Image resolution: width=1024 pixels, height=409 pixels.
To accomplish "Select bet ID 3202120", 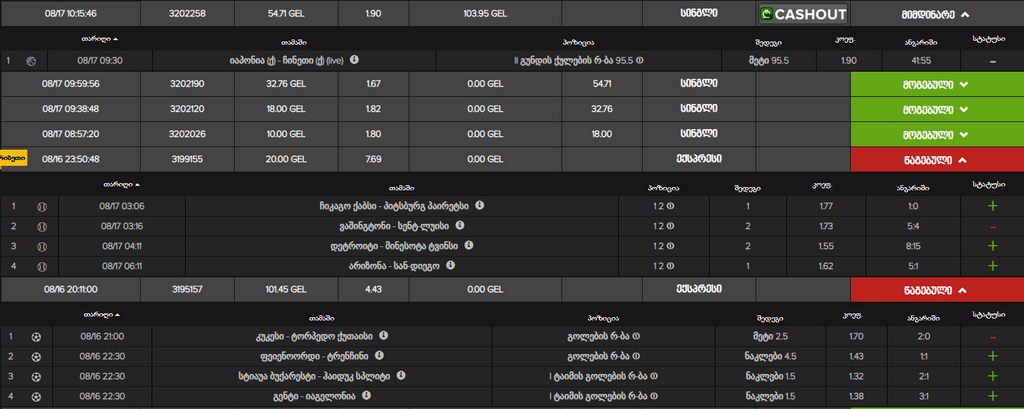I will pos(187,109).
